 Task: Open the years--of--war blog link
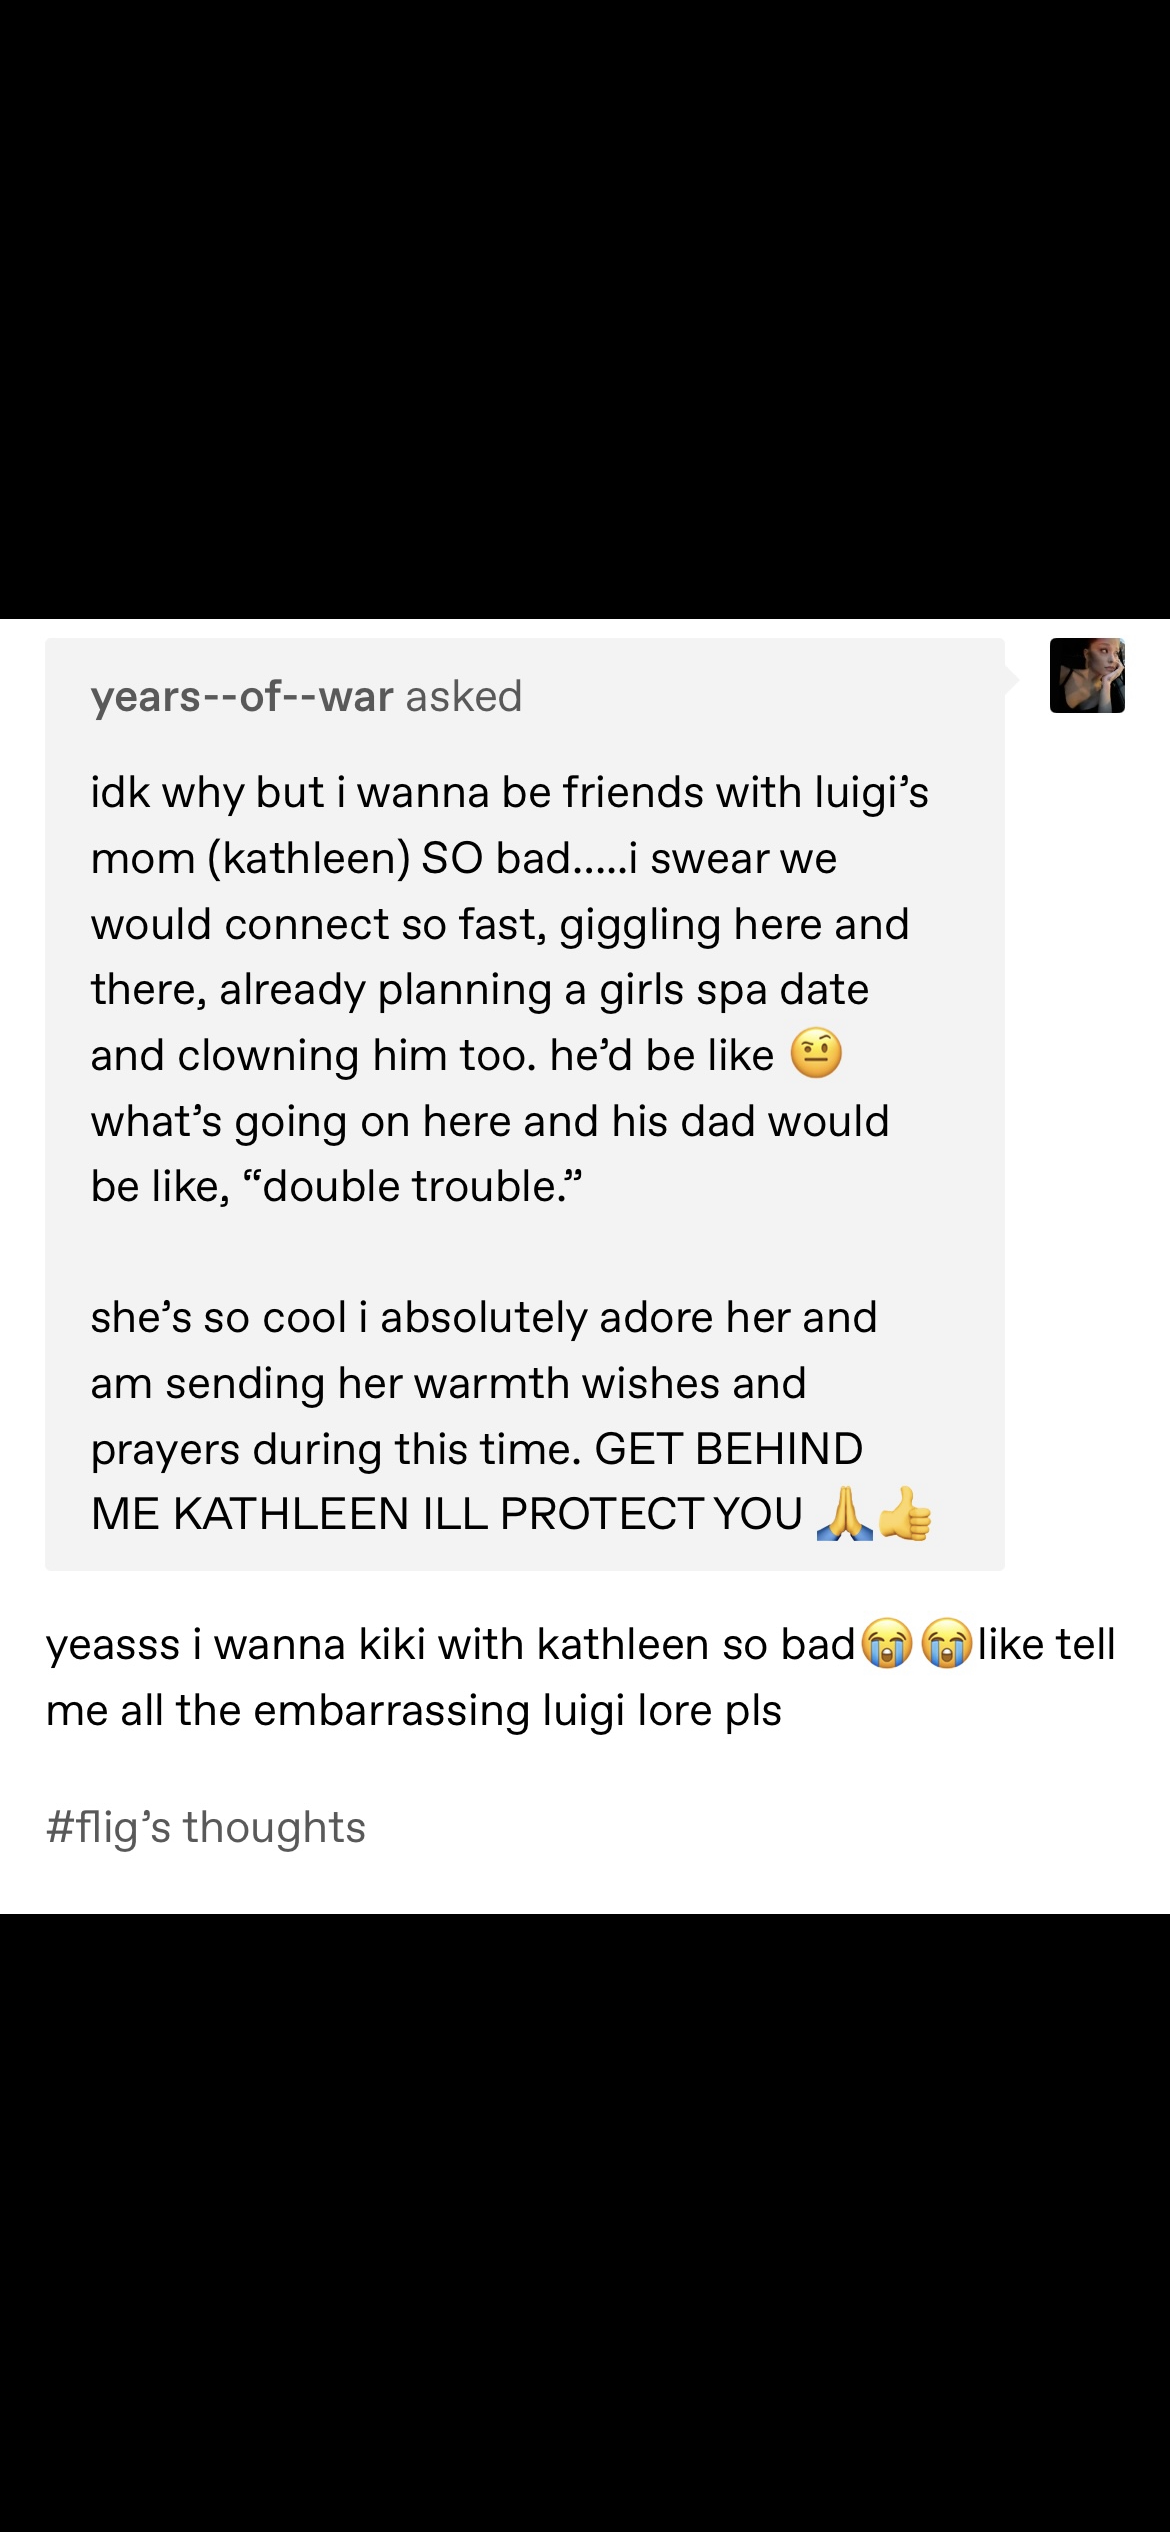tap(241, 696)
